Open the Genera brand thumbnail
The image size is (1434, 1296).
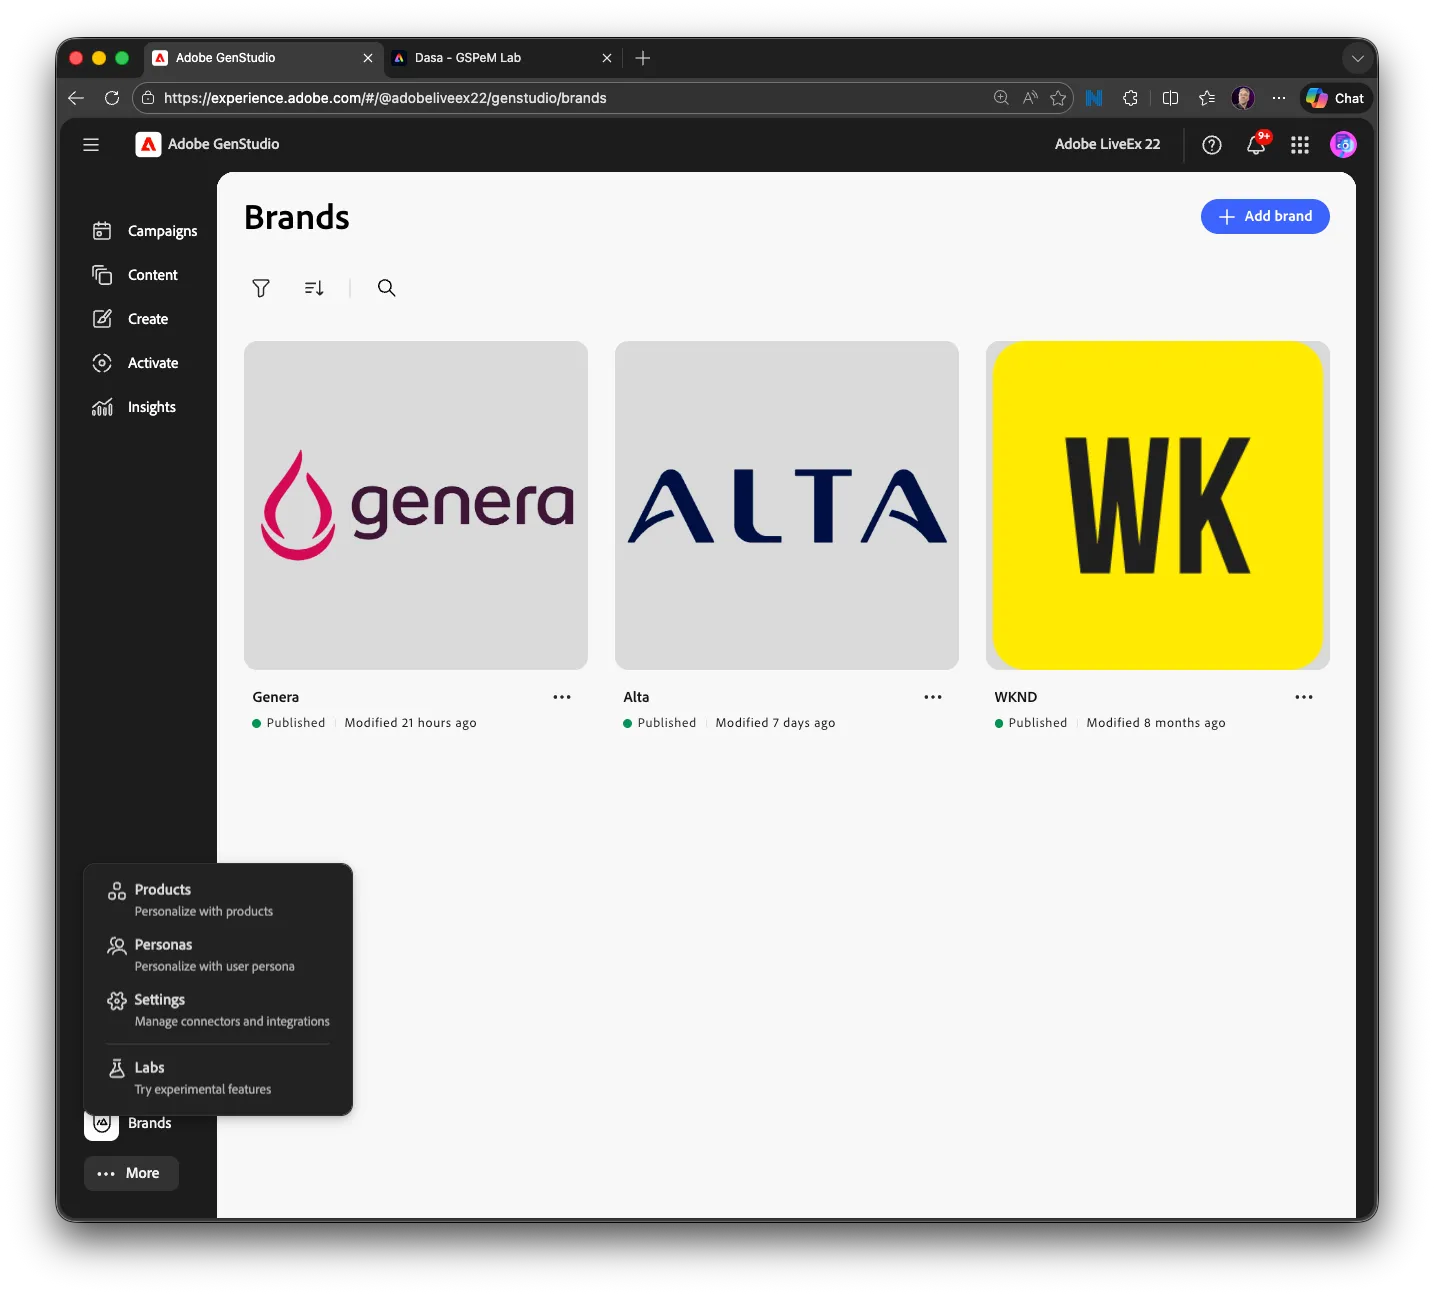[416, 505]
